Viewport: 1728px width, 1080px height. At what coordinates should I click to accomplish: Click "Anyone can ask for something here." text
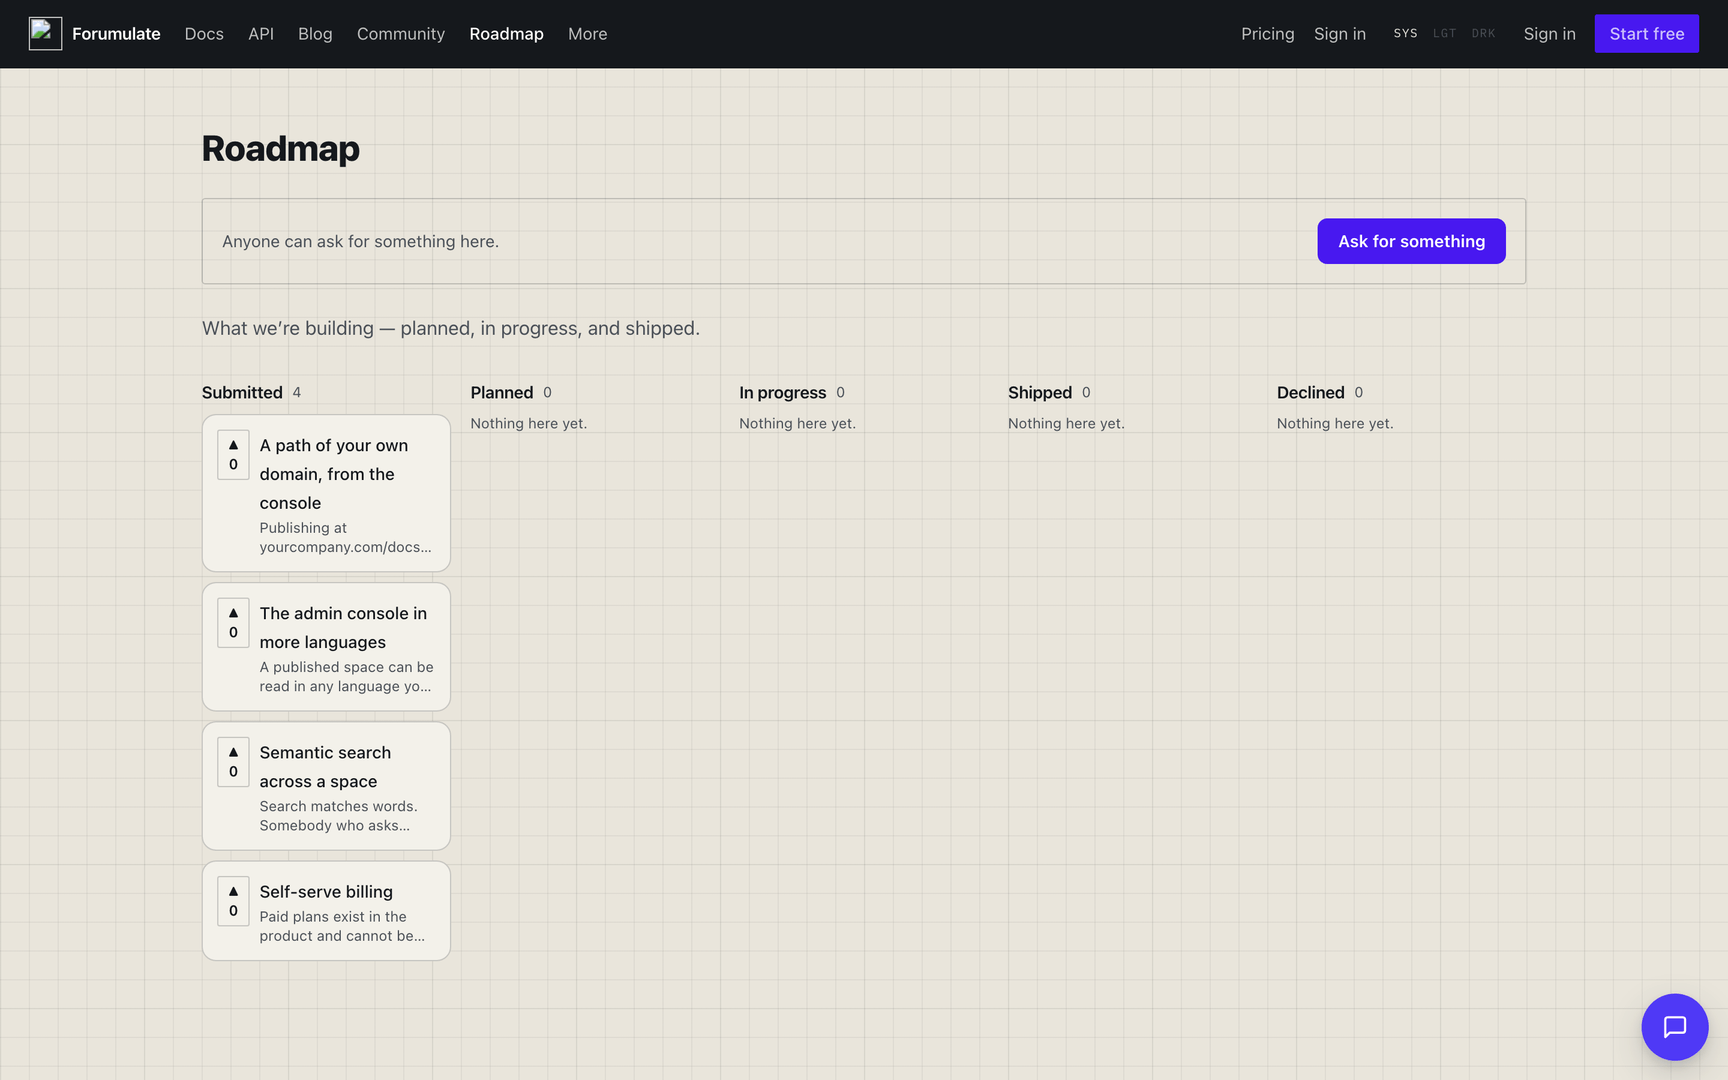360,242
